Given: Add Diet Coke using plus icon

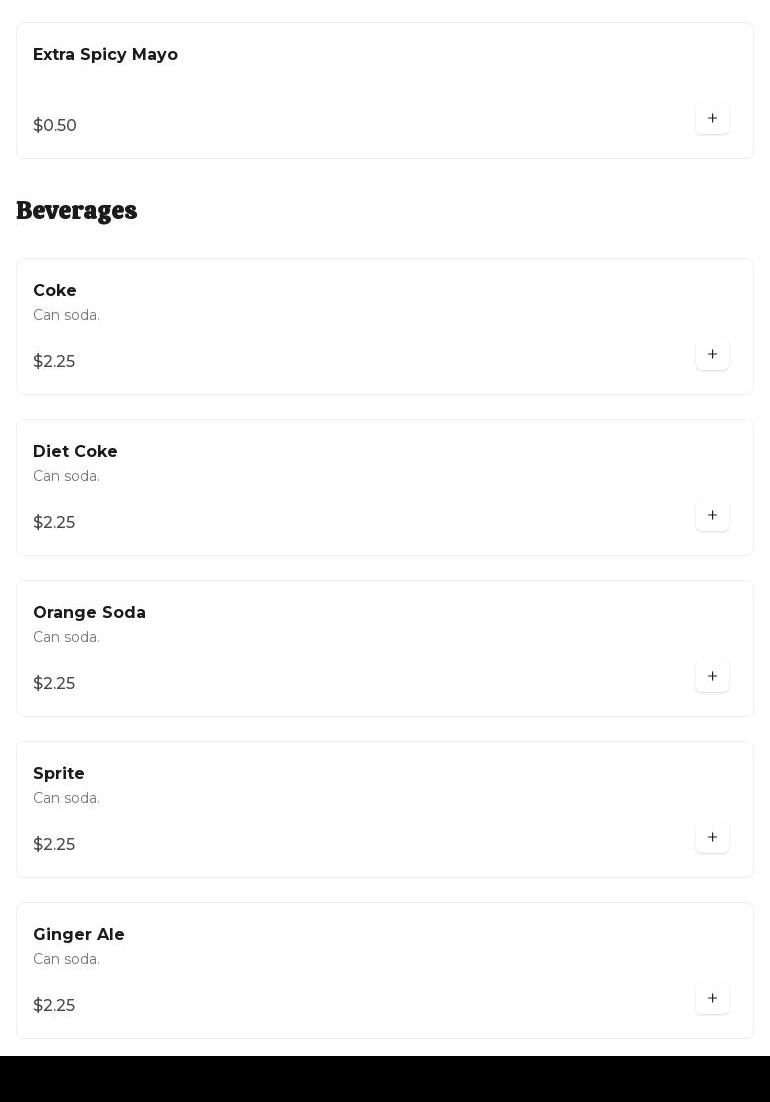Looking at the screenshot, I should click(712, 515).
